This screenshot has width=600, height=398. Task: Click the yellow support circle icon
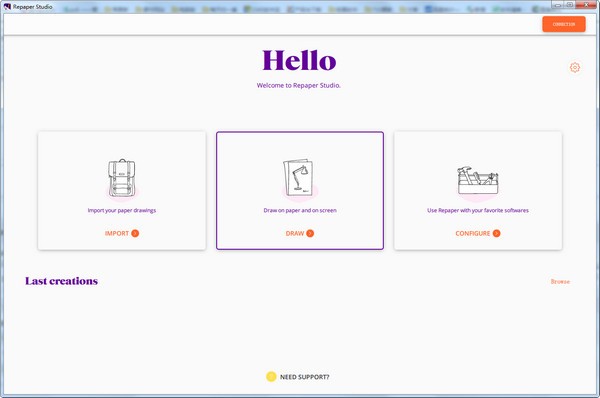(271, 377)
